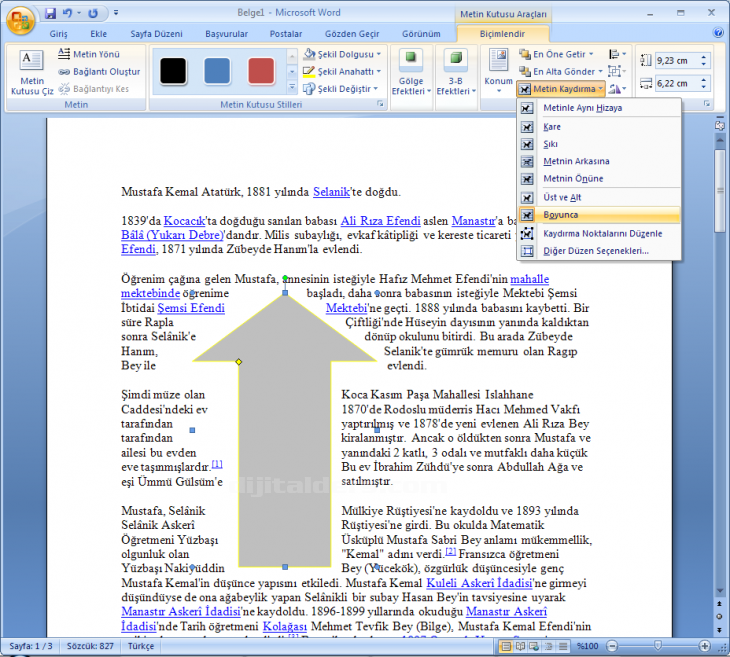Click the yellow adjustment handle on arrow
This screenshot has width=730, height=657.
(x=238, y=362)
